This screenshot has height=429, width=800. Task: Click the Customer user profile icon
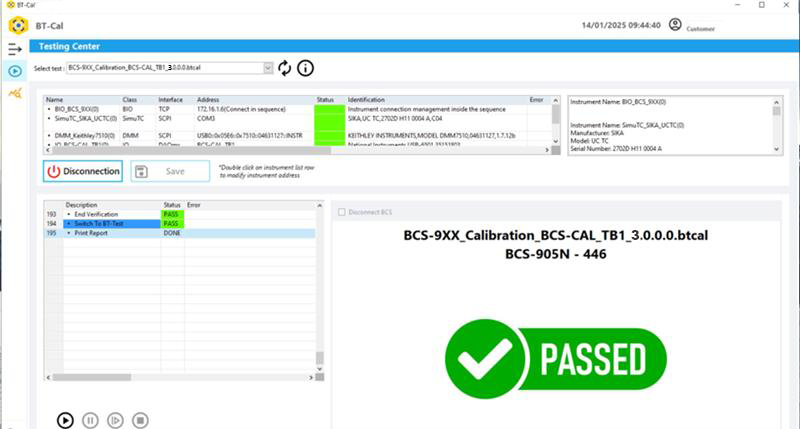(676, 24)
